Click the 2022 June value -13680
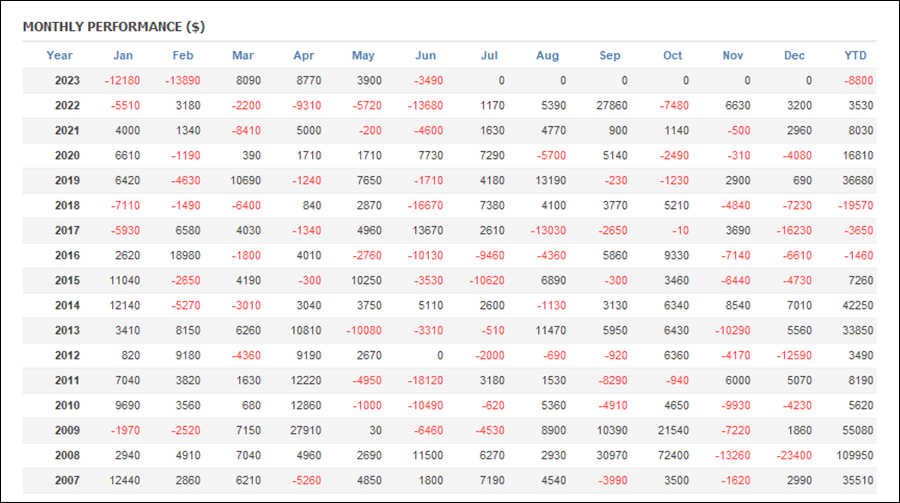Screen dimensions: 900x503 (425, 106)
